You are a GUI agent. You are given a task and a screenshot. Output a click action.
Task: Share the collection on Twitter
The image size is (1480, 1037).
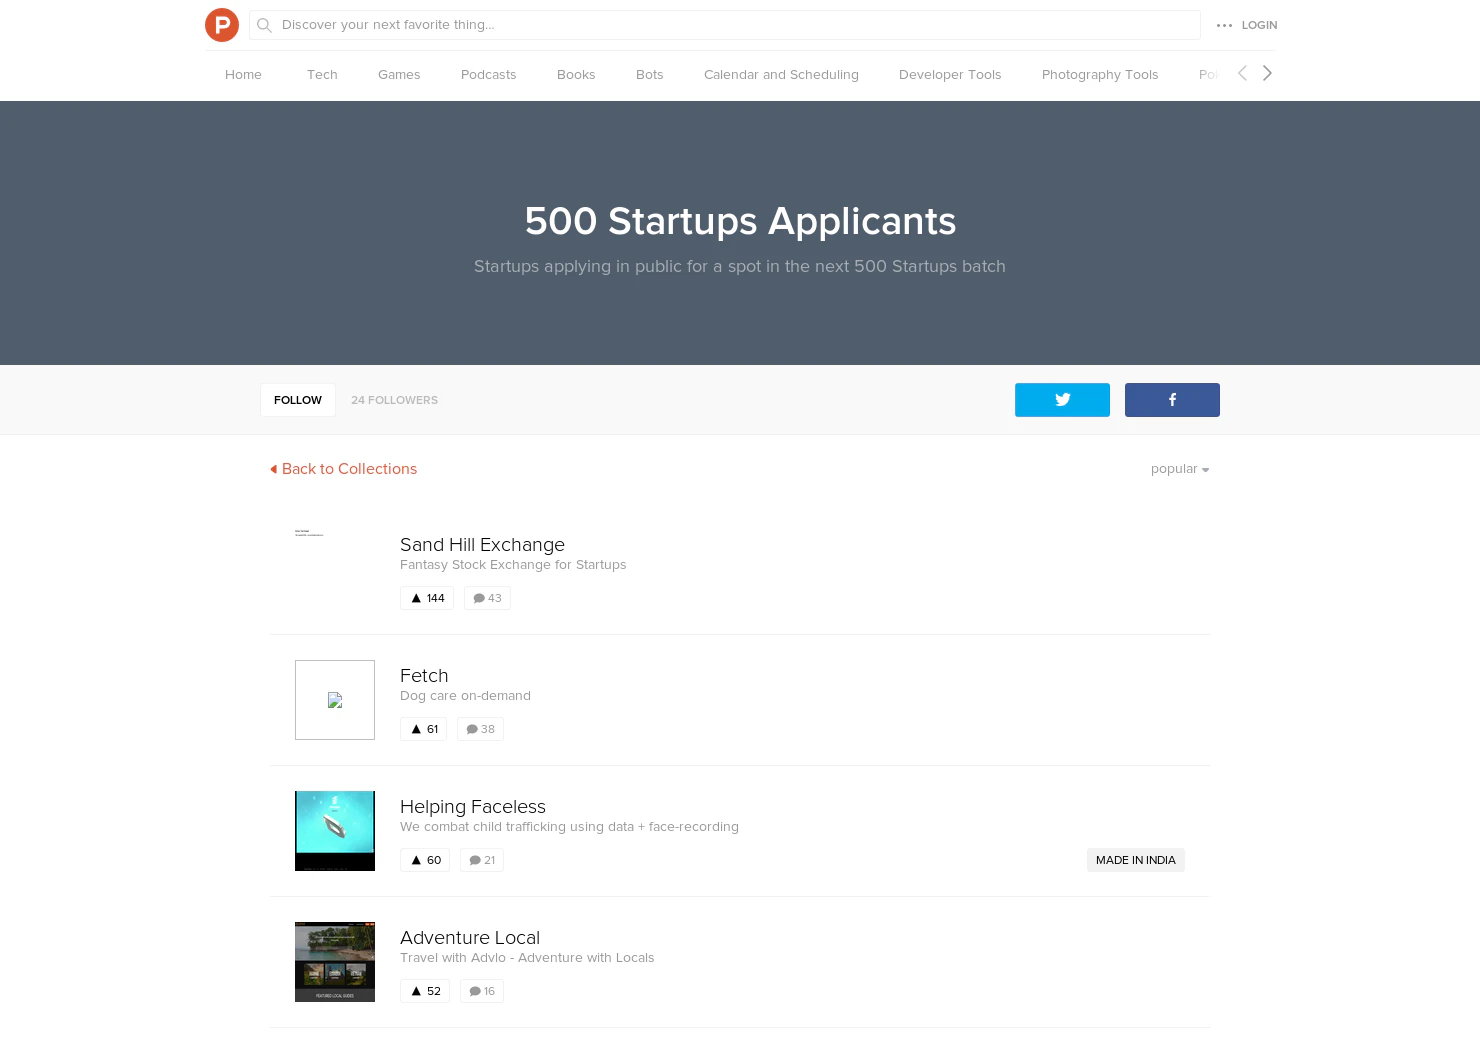pyautogui.click(x=1062, y=400)
